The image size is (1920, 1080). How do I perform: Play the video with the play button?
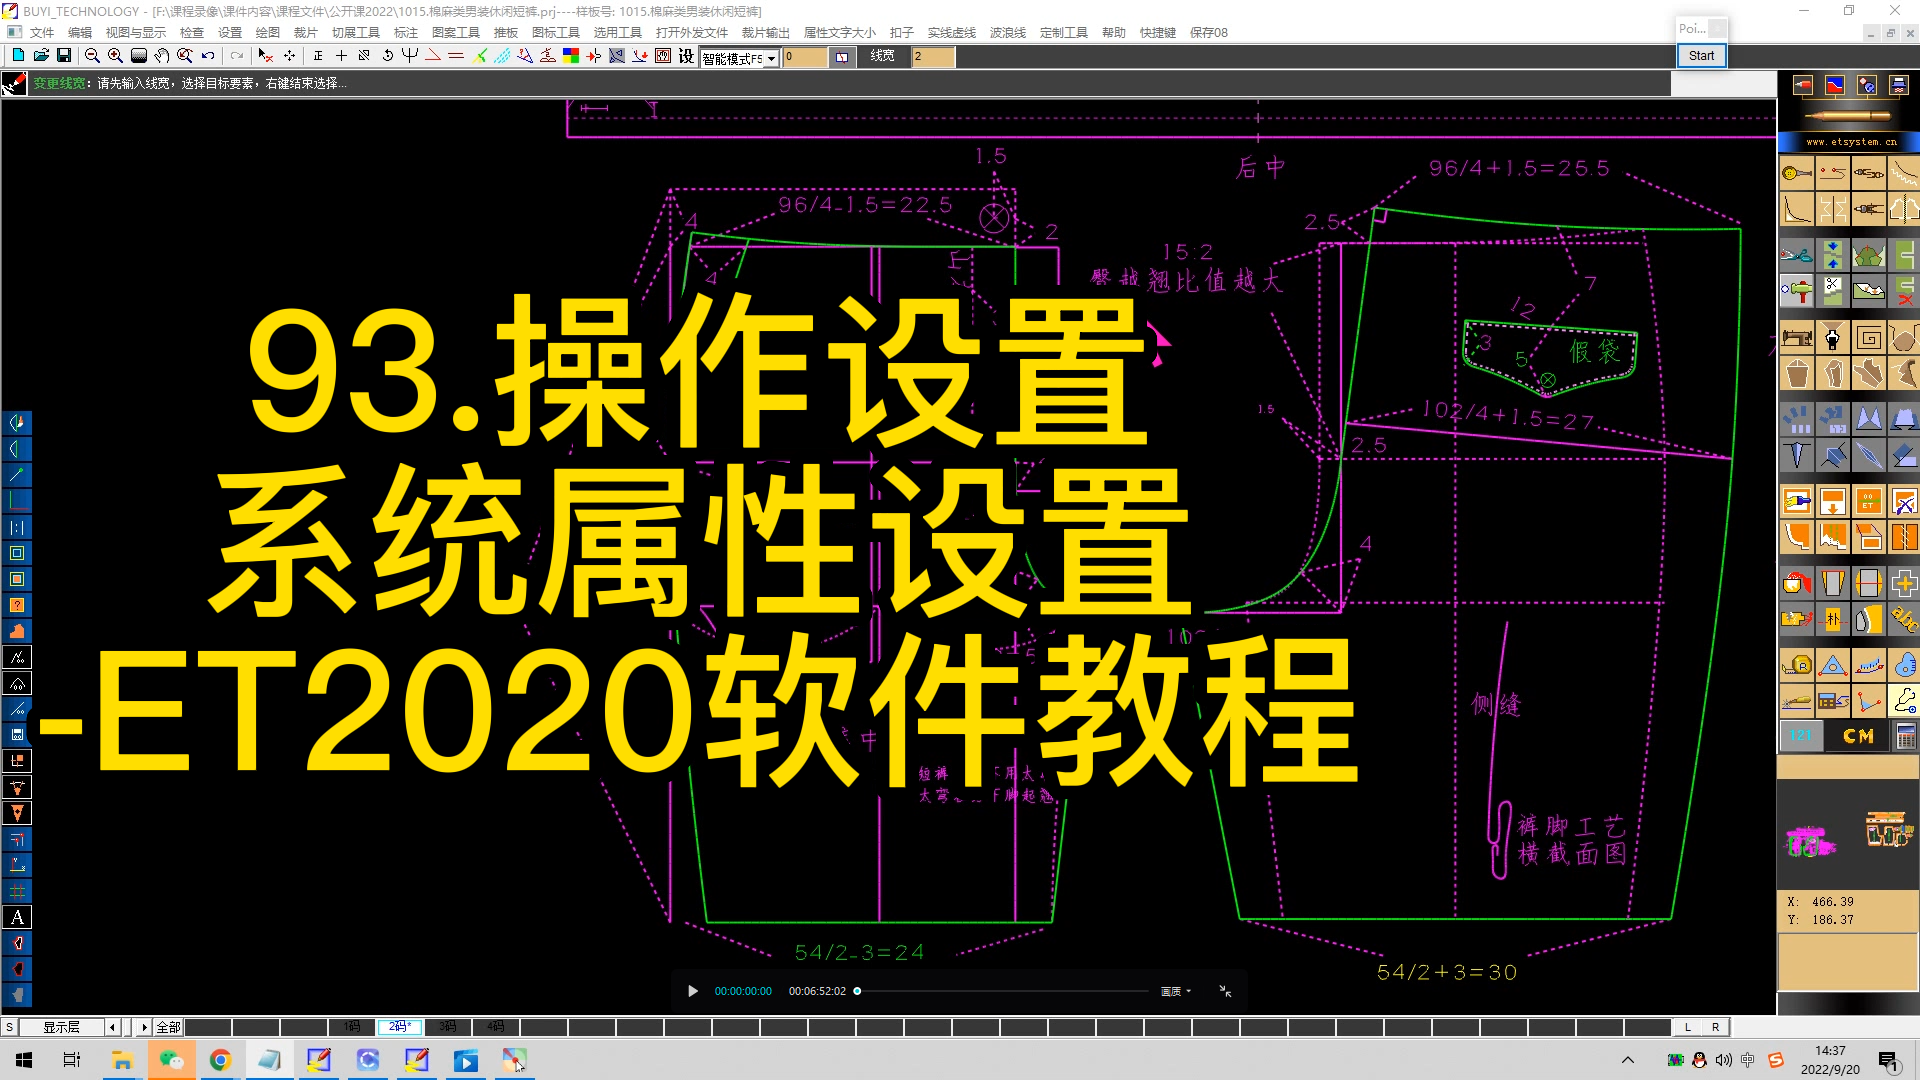tap(693, 991)
